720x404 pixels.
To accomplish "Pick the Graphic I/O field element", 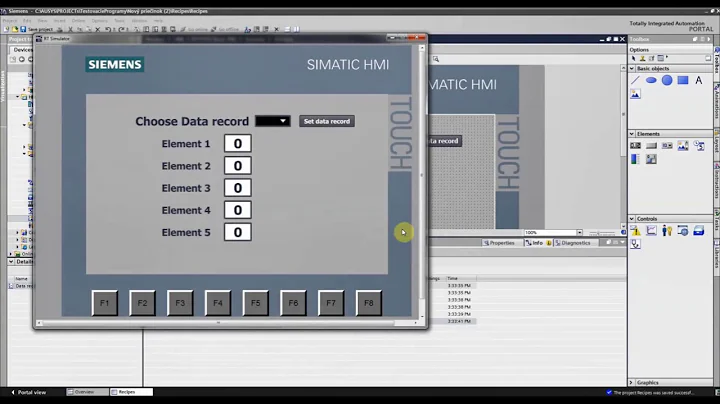I will point(683,146).
